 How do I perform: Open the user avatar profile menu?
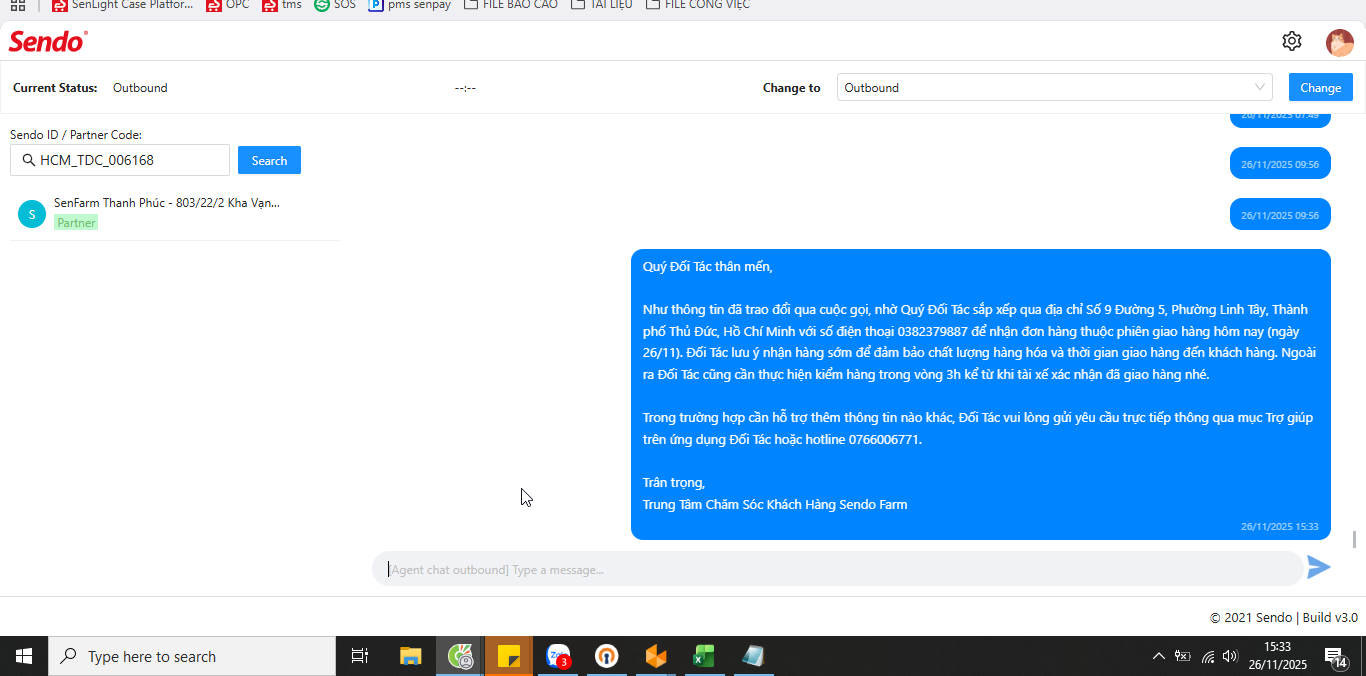[1339, 42]
